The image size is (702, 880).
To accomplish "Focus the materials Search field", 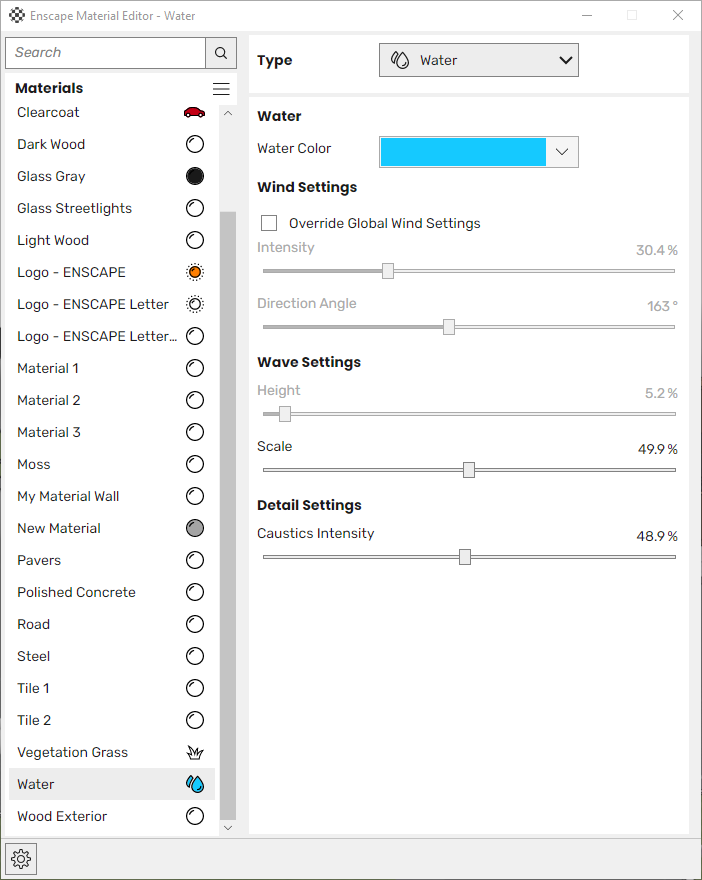I will tap(105, 53).
